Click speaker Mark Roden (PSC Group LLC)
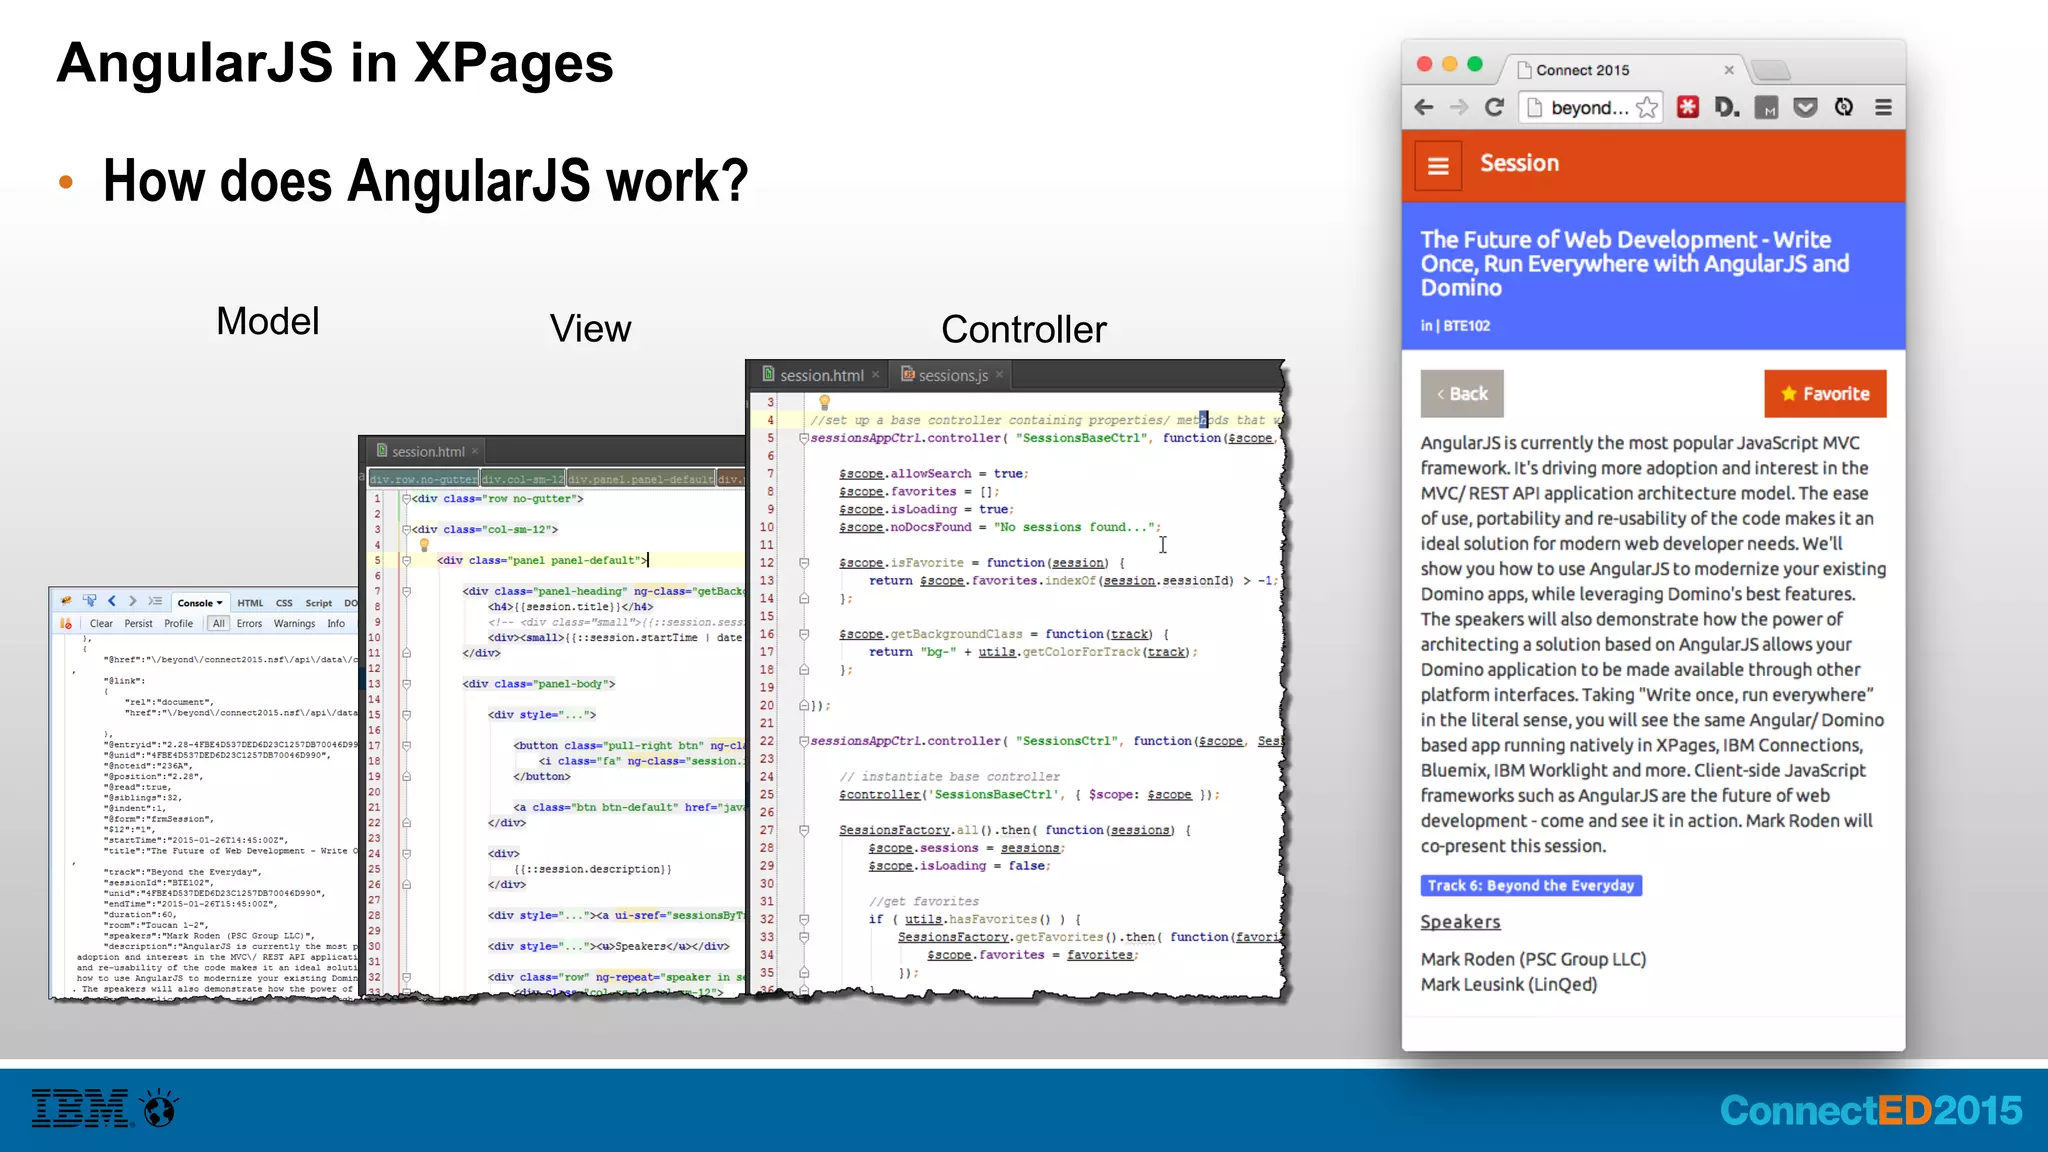This screenshot has width=2048, height=1152. [x=1533, y=959]
